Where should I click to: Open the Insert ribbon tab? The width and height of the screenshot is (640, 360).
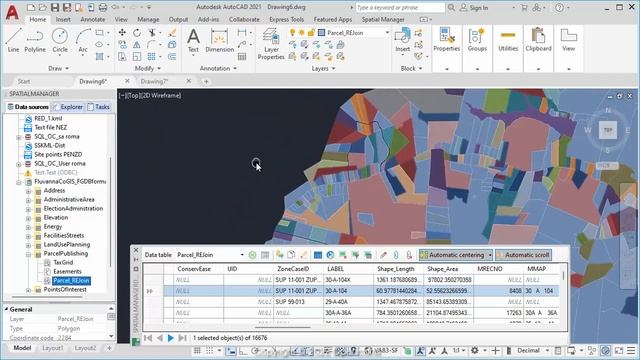pyautogui.click(x=63, y=19)
